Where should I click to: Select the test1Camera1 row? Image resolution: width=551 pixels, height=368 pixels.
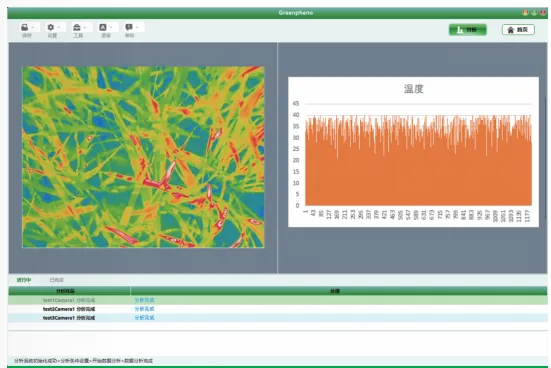coord(278,300)
